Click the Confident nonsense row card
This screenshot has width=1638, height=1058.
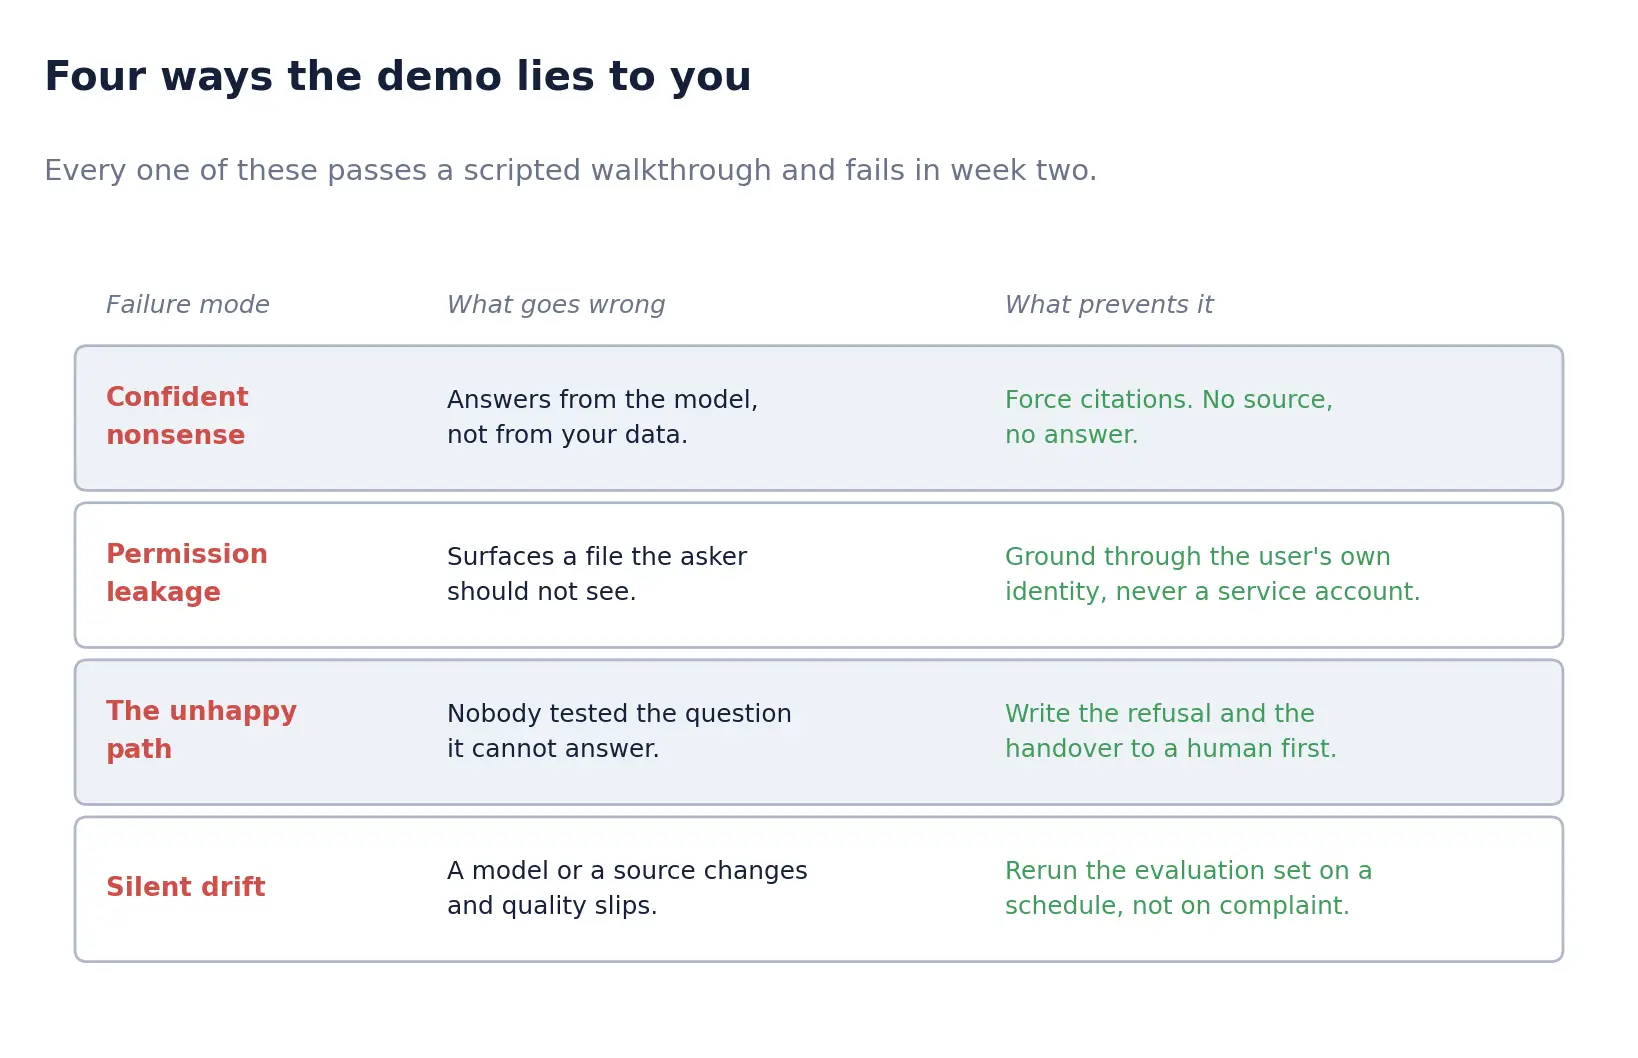[x=819, y=418]
